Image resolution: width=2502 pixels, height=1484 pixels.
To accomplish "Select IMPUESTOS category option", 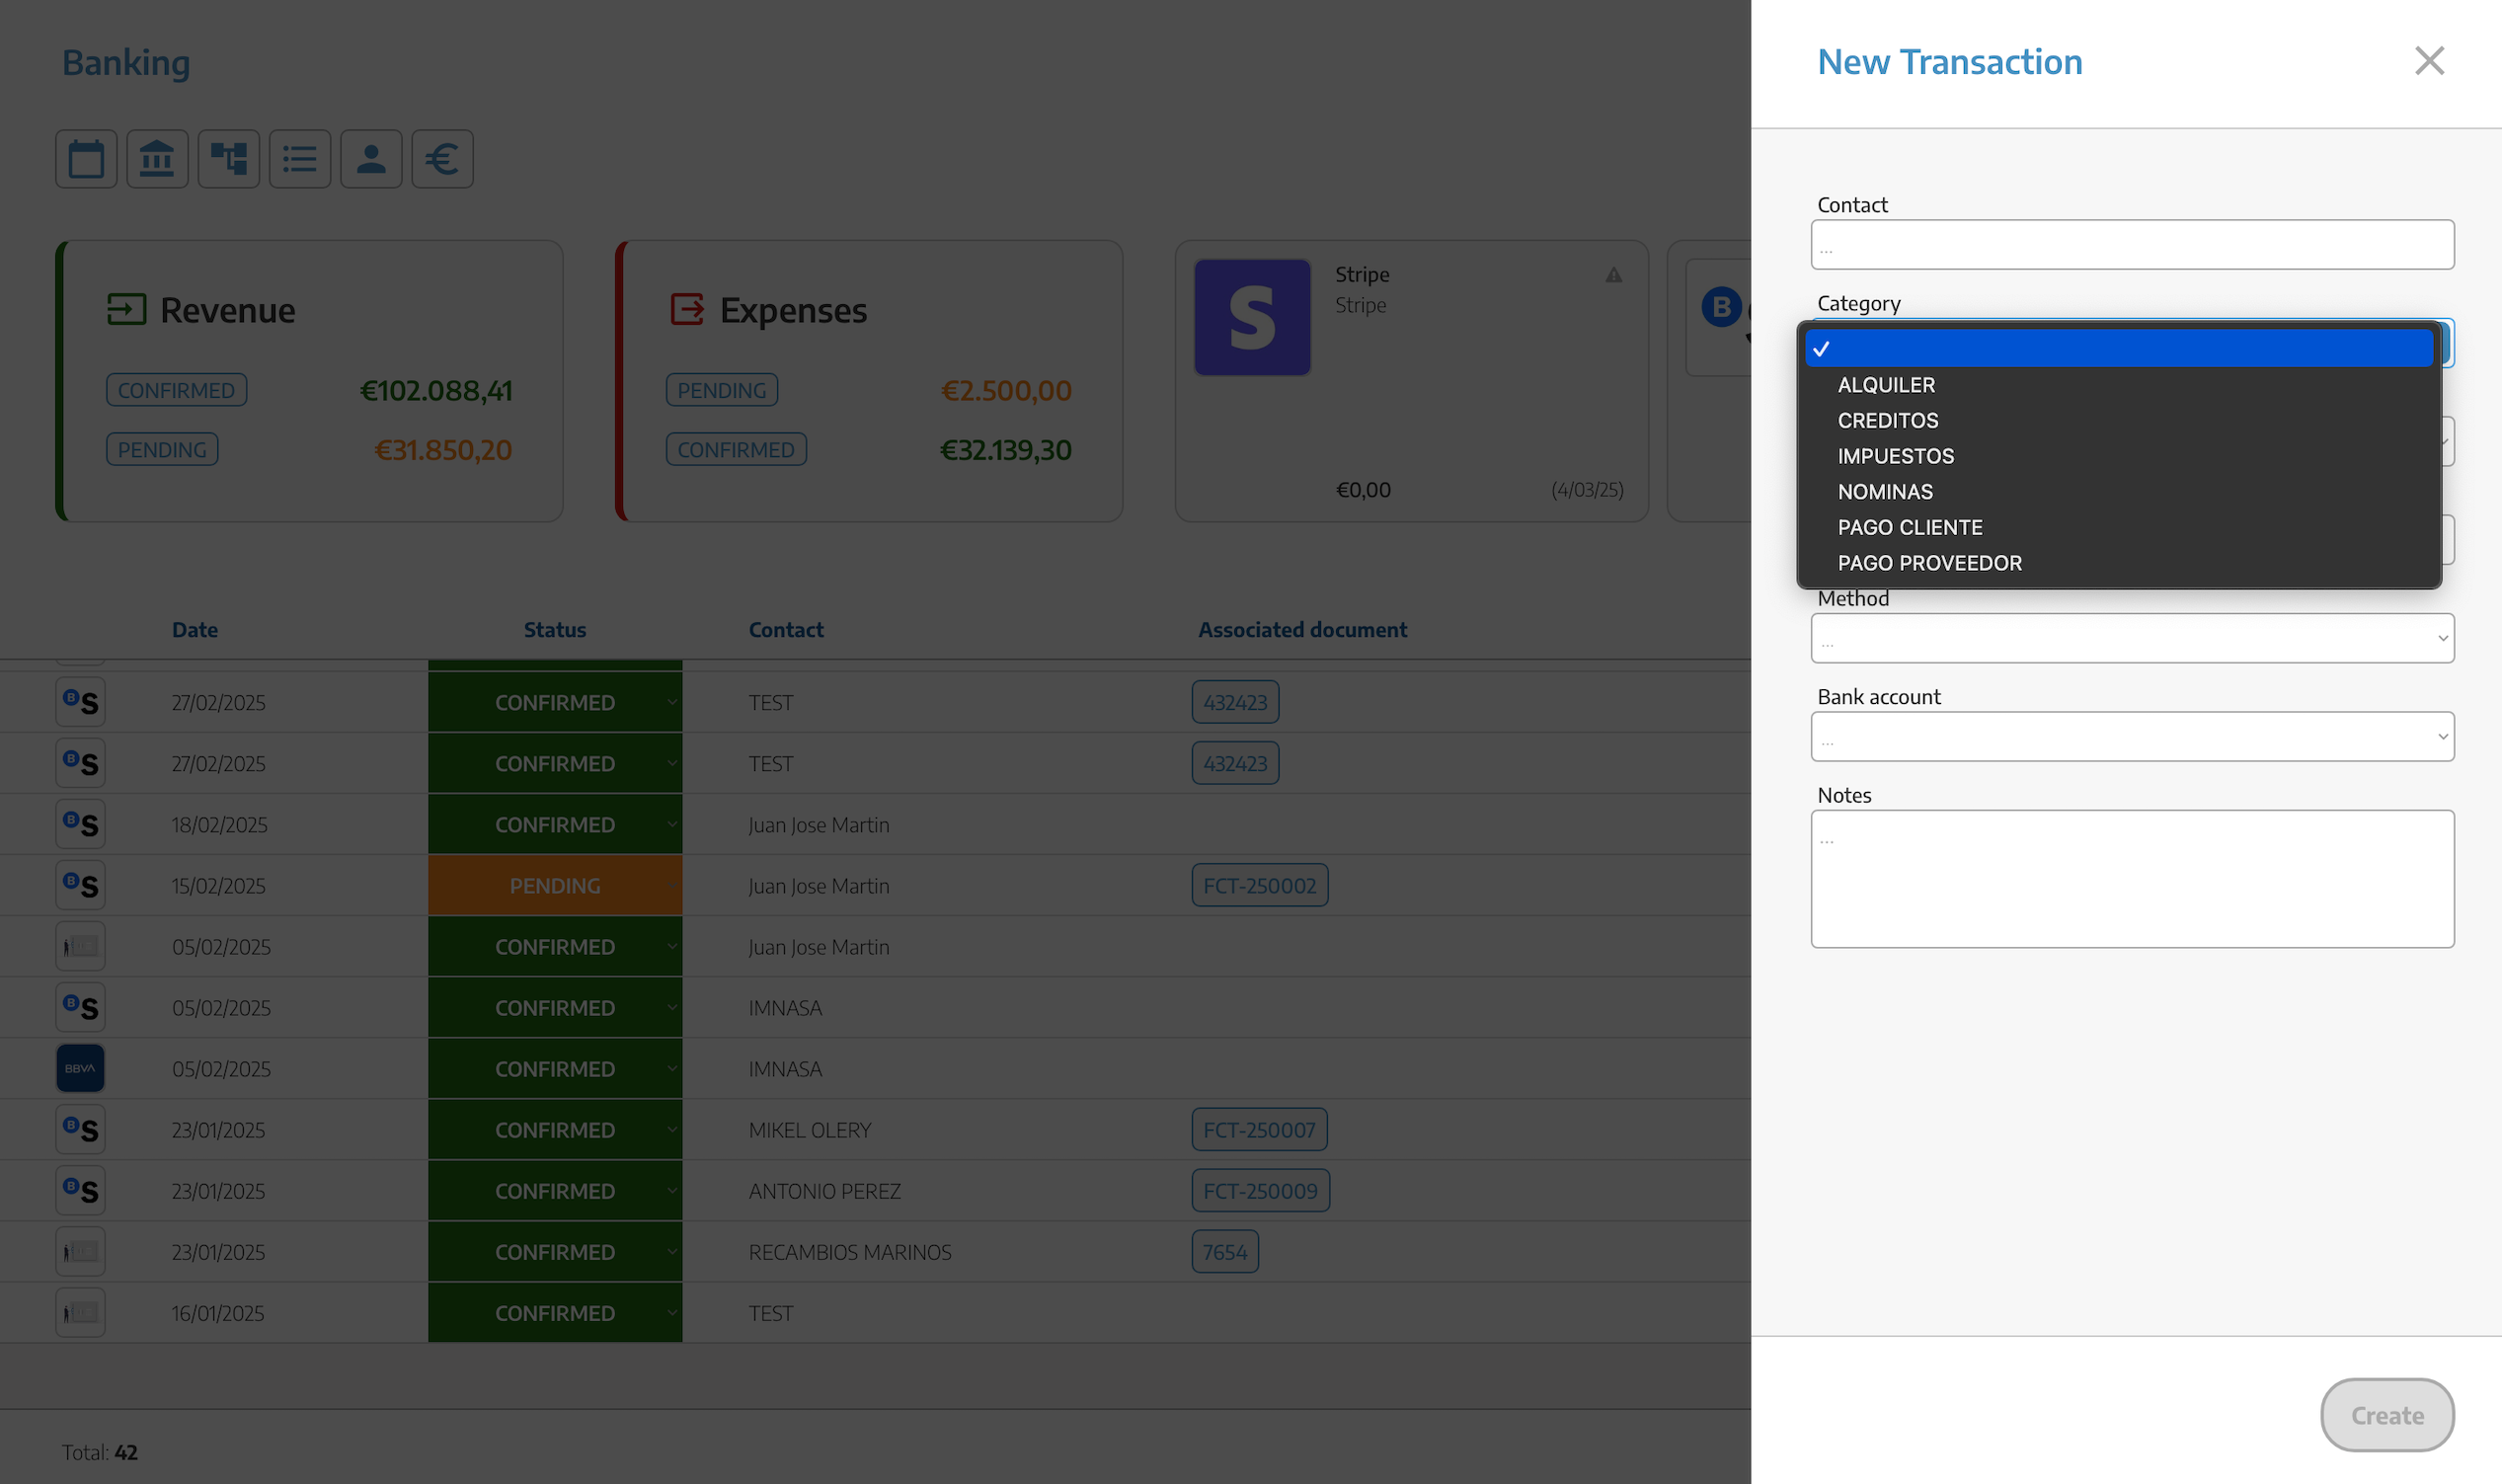I will [2119, 456].
